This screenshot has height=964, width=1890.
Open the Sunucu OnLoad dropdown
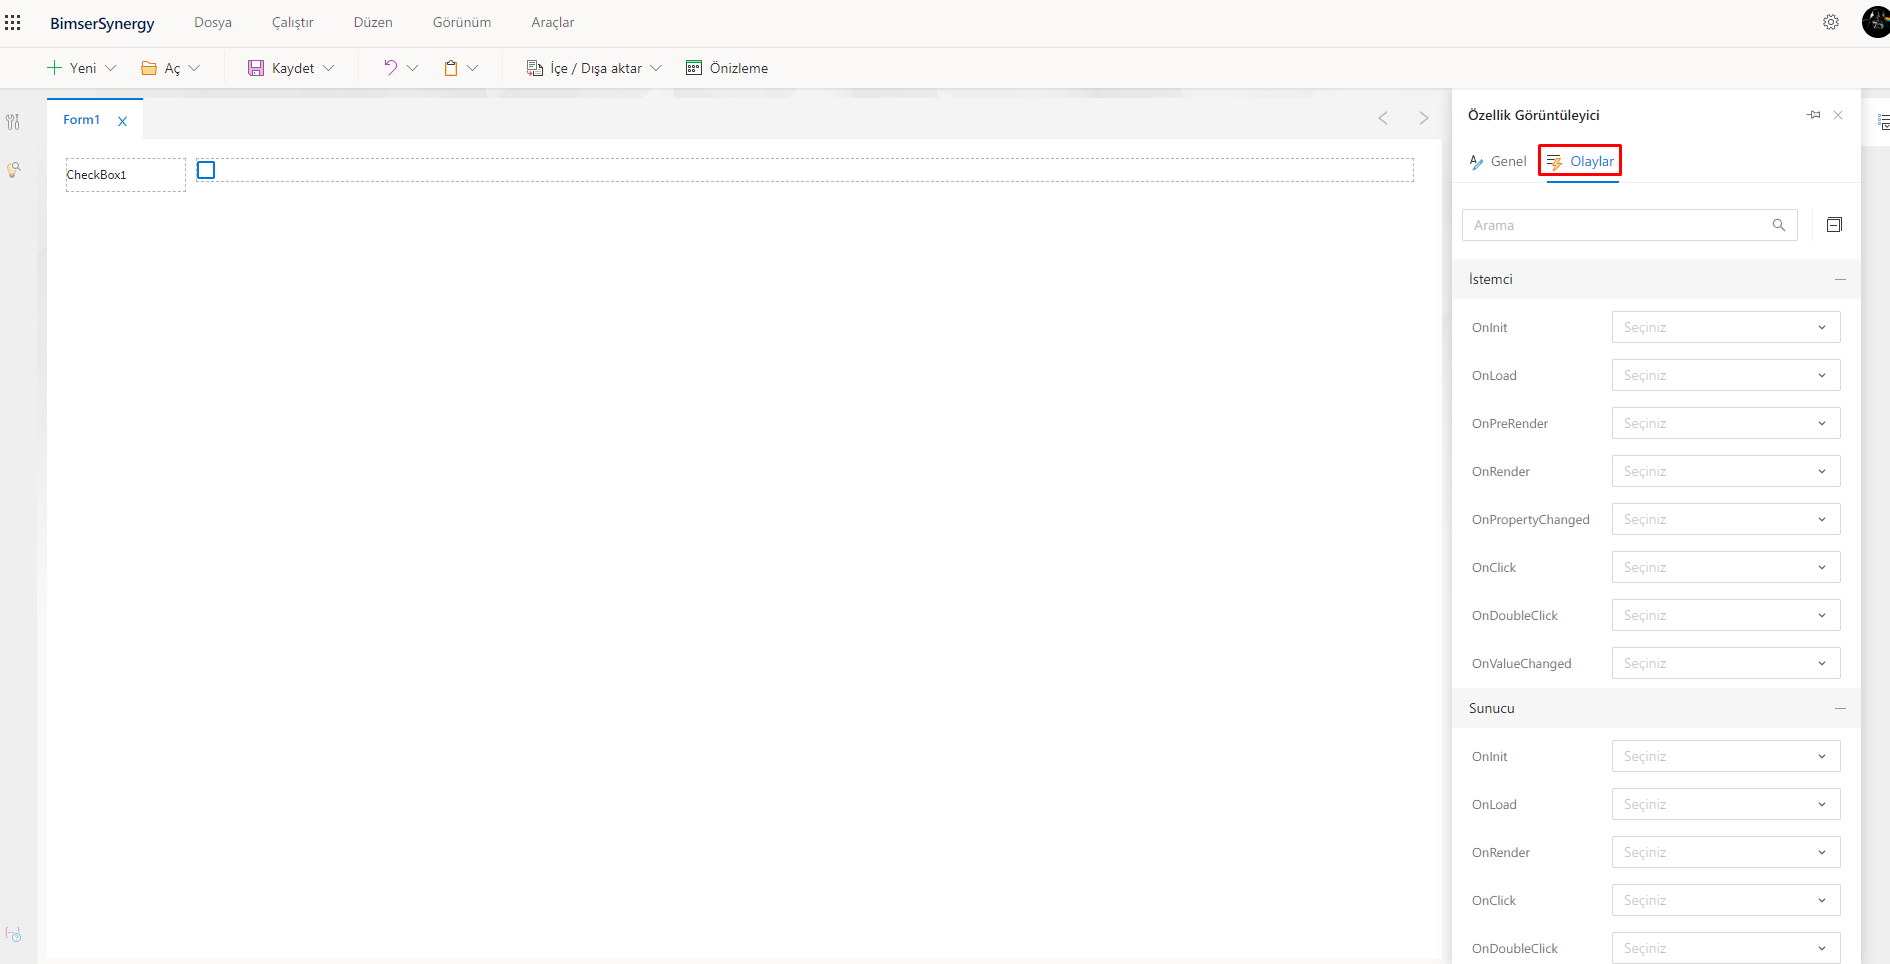click(x=1726, y=804)
